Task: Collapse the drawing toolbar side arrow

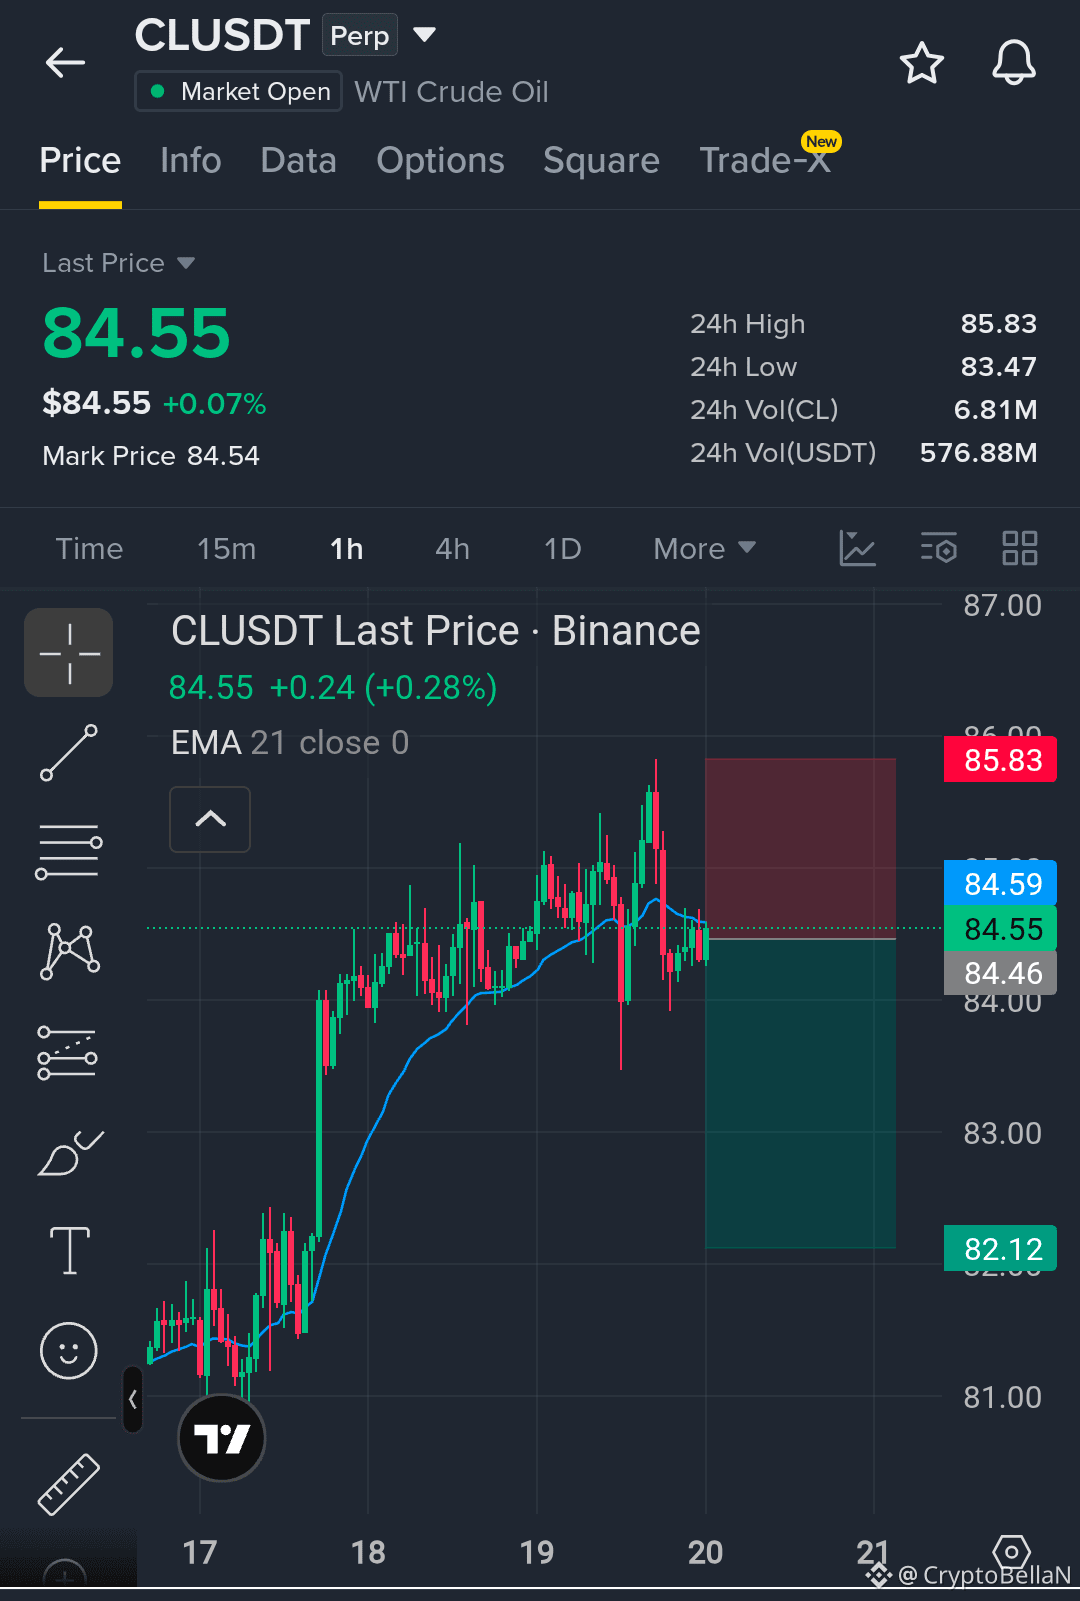Action: [x=133, y=1399]
